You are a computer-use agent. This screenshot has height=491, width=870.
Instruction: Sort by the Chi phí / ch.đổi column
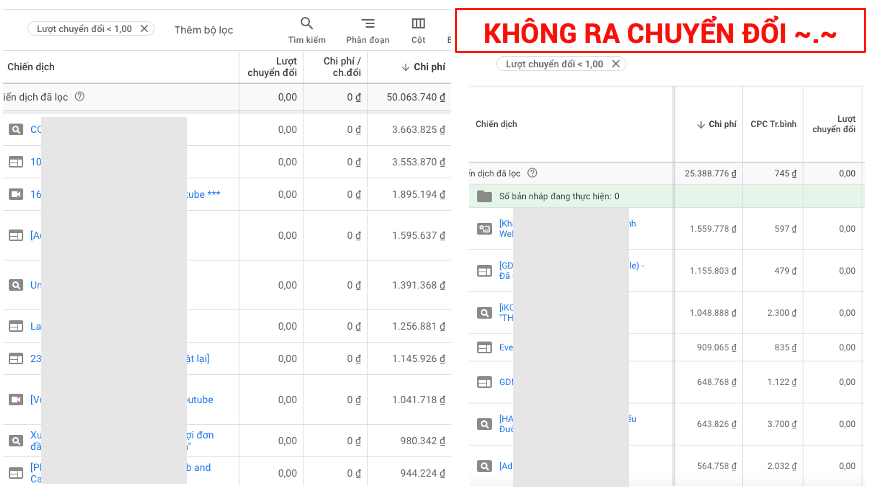(x=342, y=67)
